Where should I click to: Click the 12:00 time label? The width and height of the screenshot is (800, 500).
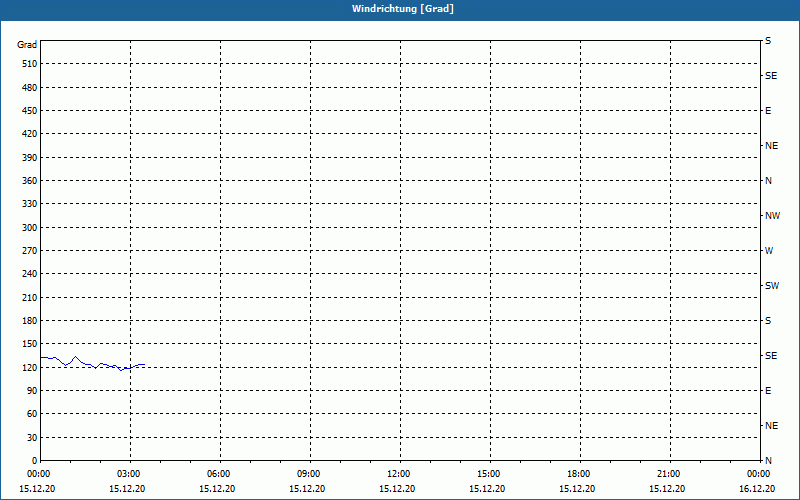coord(398,474)
